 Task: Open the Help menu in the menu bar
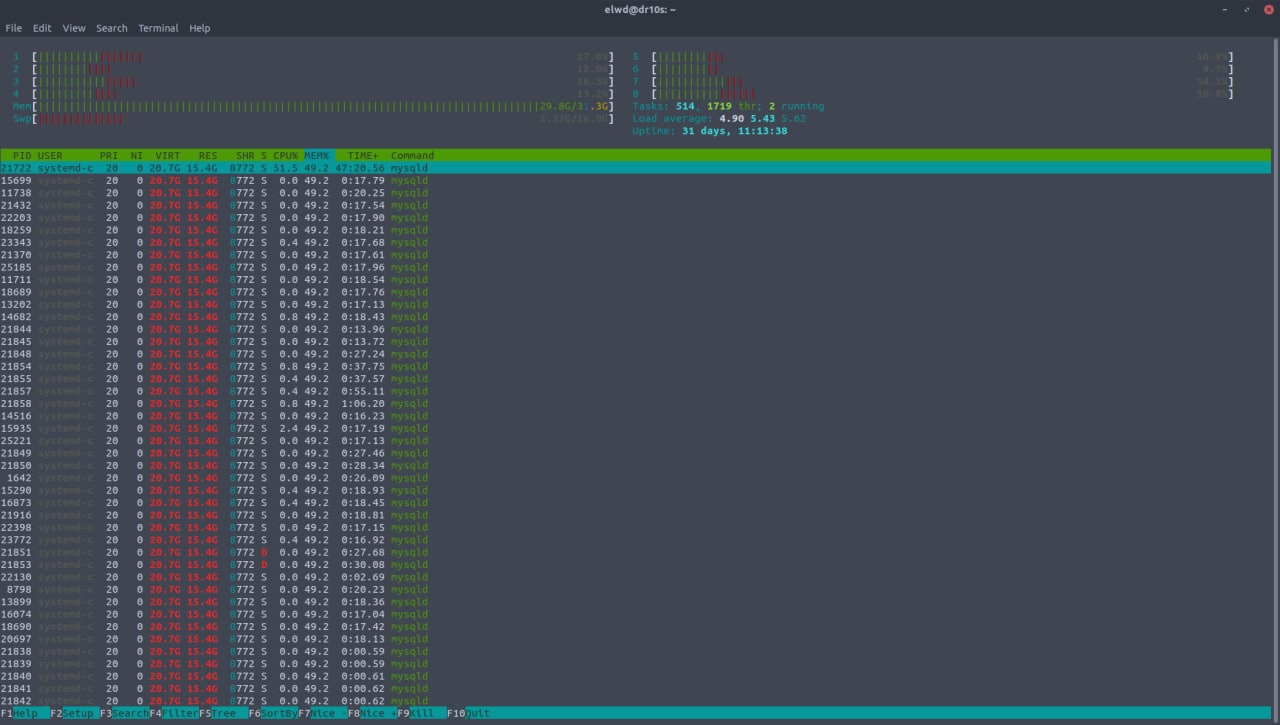(x=200, y=28)
